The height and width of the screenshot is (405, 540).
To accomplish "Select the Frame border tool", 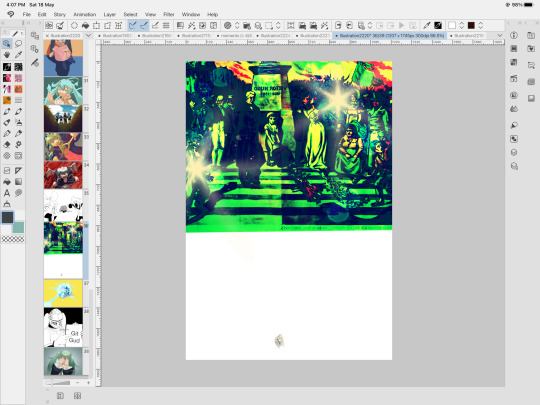I will 7,170.
